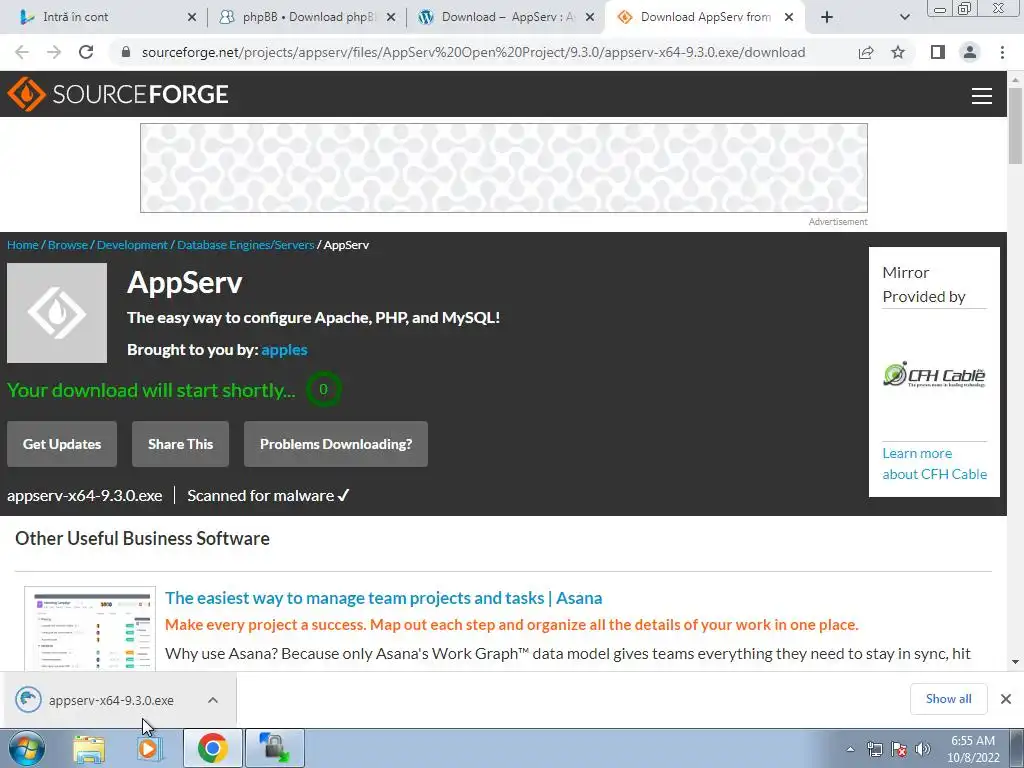
Task: Click the Problems Downloading? button
Action: tap(336, 444)
